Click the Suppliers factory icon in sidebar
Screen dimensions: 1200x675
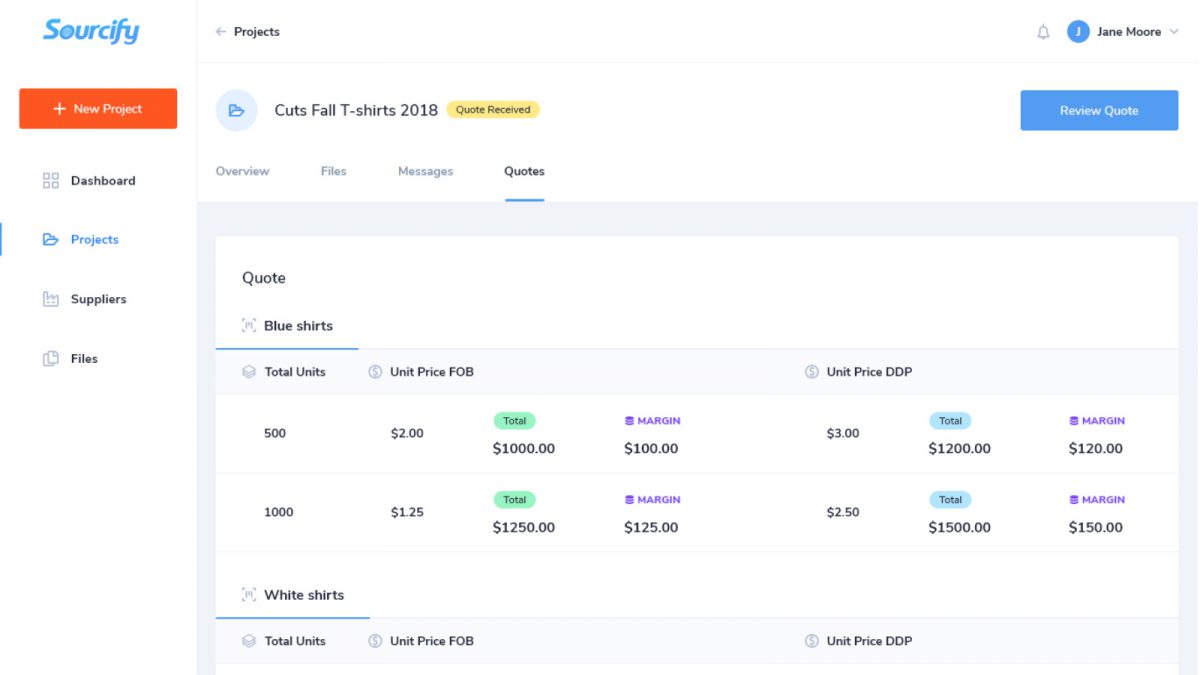pos(51,299)
